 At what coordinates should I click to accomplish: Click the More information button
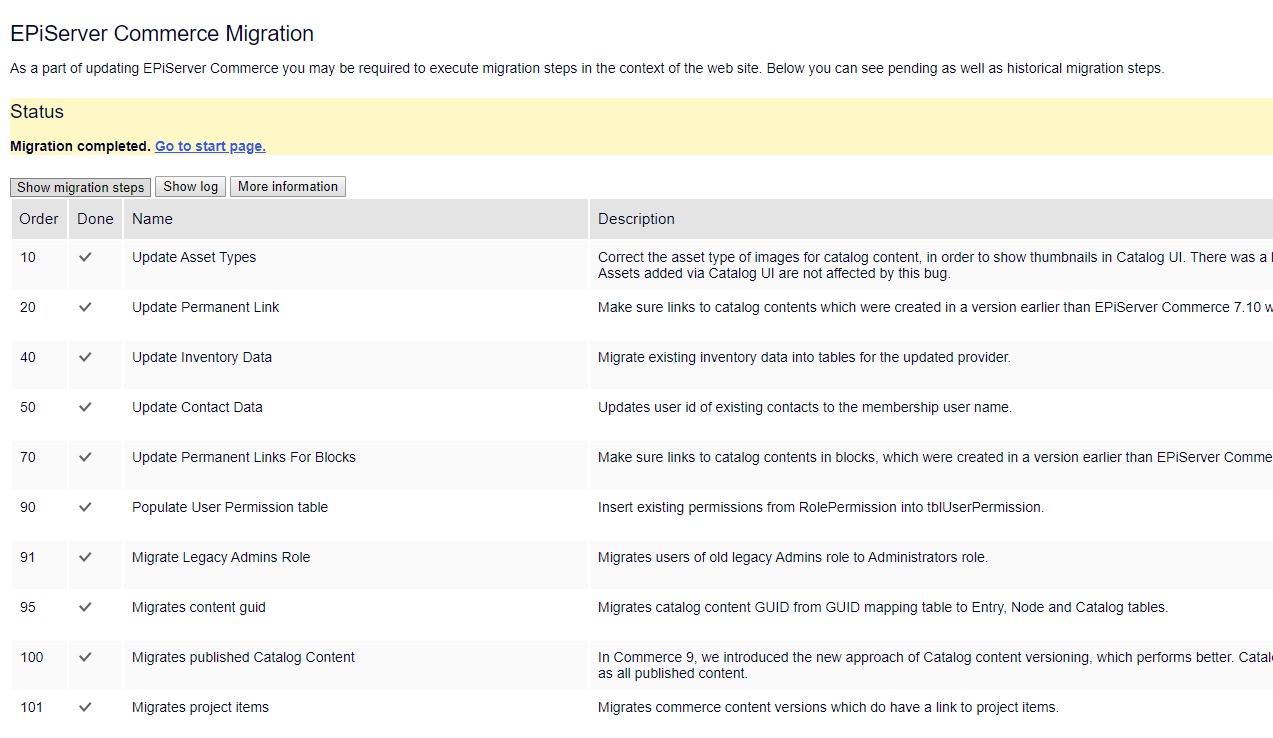coord(288,187)
